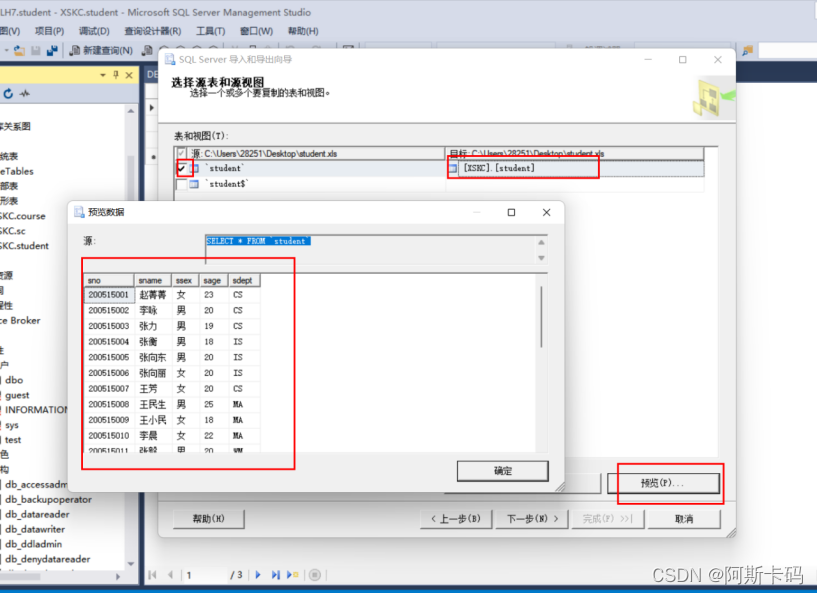
Task: Pin the Object Explorer panel
Action: click(x=116, y=75)
